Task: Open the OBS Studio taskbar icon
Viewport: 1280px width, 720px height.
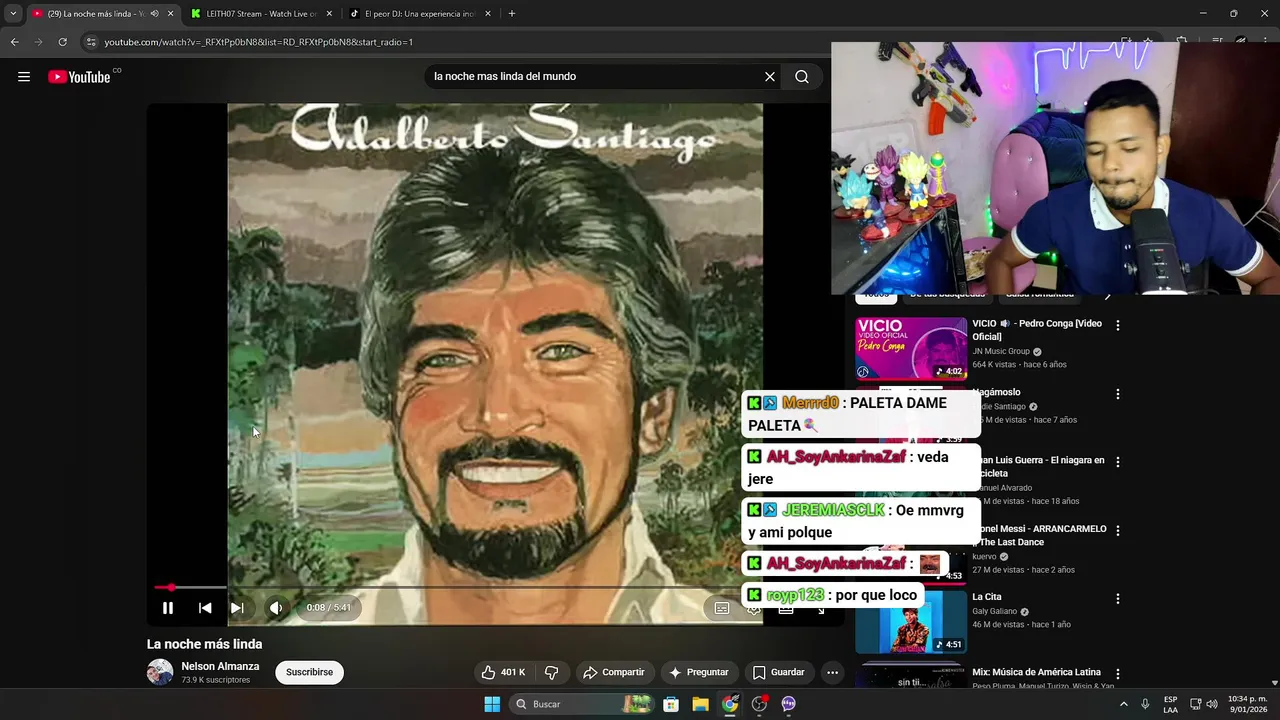Action: coord(759,704)
